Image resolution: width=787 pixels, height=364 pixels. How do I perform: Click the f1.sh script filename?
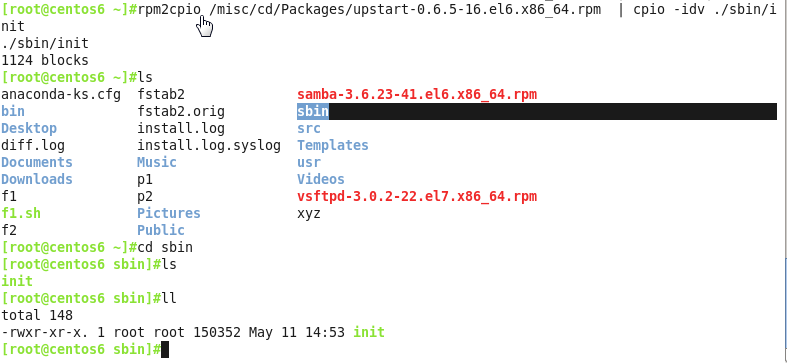point(21,213)
